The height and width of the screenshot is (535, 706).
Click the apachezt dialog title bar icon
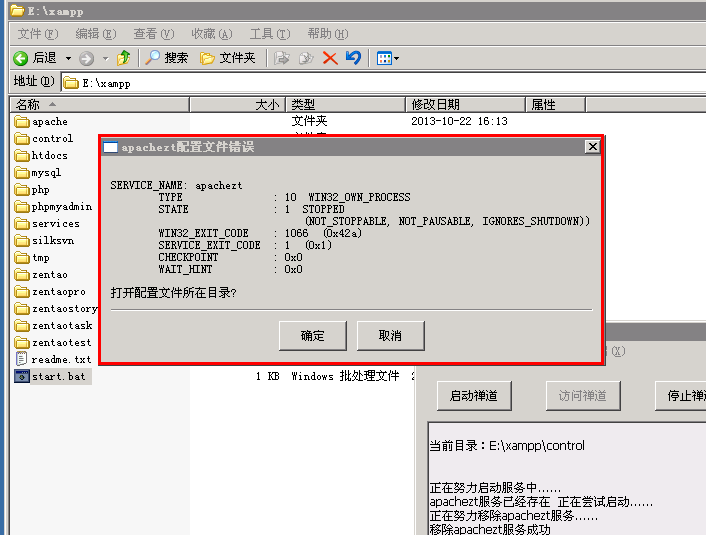coord(110,147)
